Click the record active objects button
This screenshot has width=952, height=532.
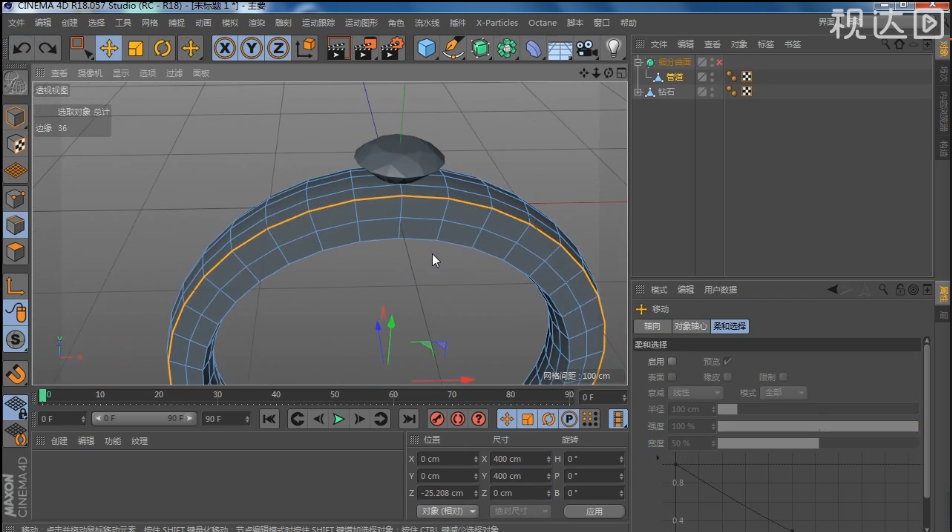pos(437,418)
